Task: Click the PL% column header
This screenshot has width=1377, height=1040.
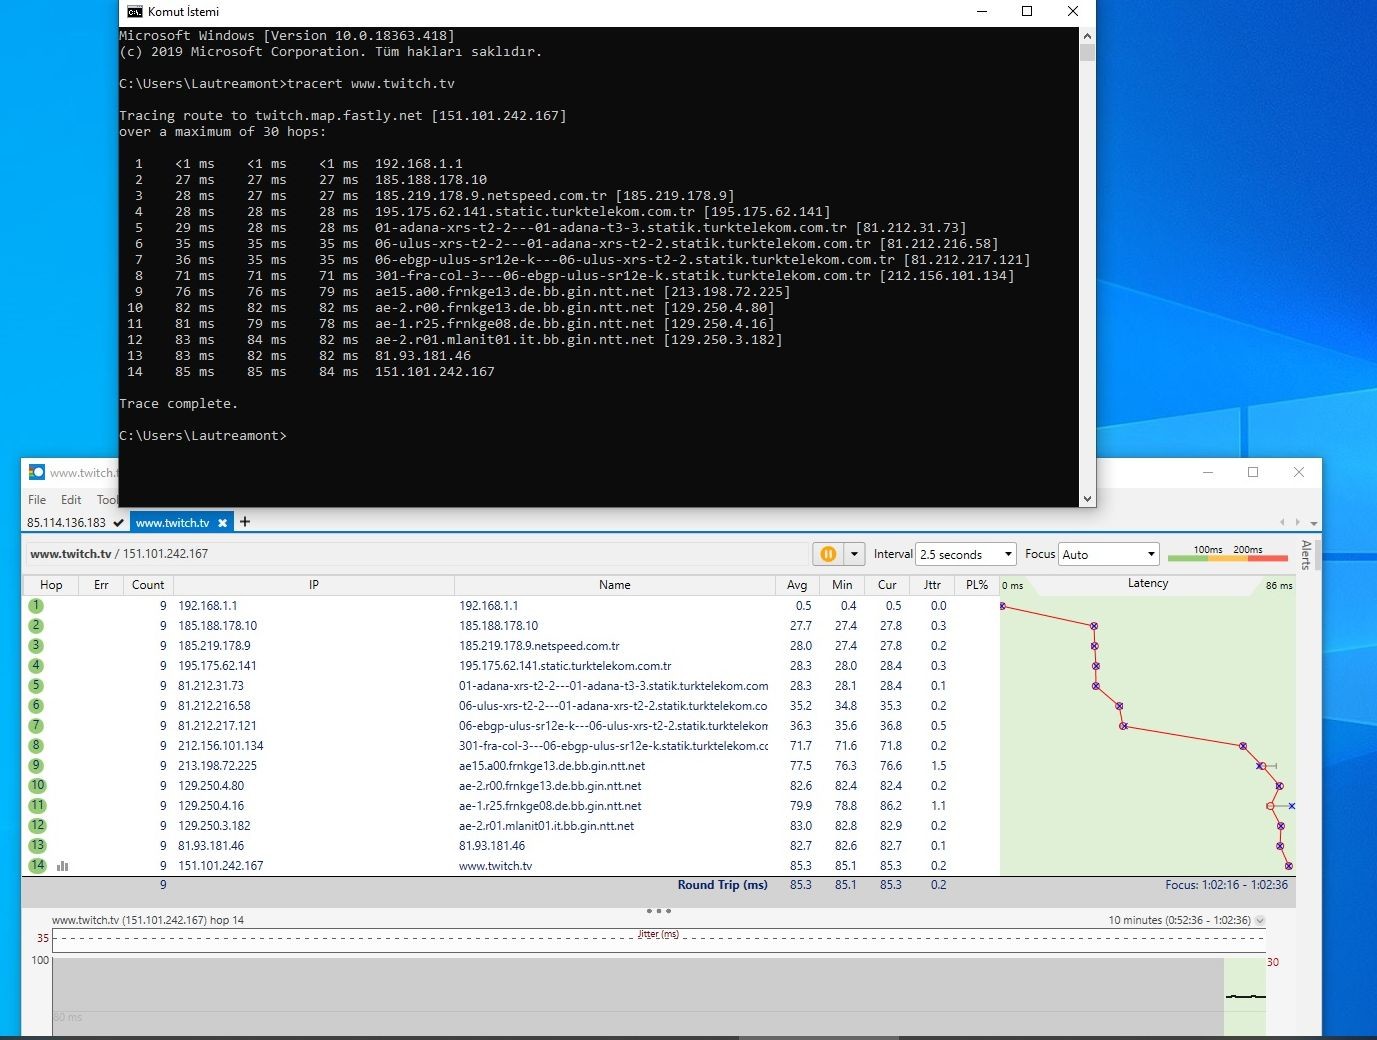Action: coord(977,585)
